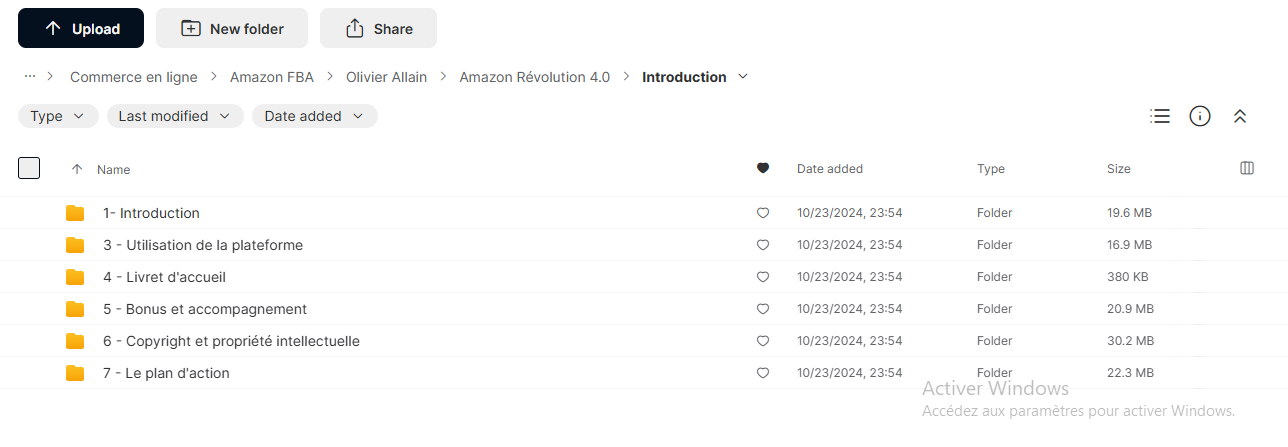Click the New folder button

(232, 28)
